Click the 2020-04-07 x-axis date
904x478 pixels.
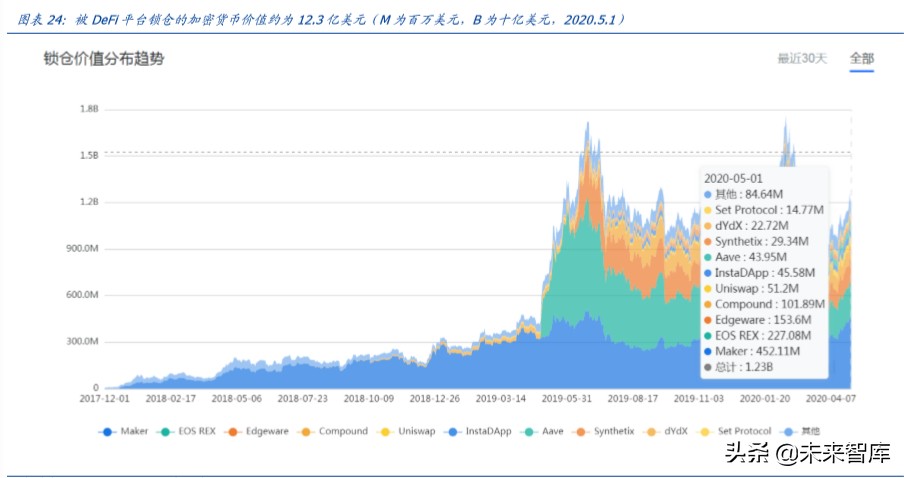(831, 398)
